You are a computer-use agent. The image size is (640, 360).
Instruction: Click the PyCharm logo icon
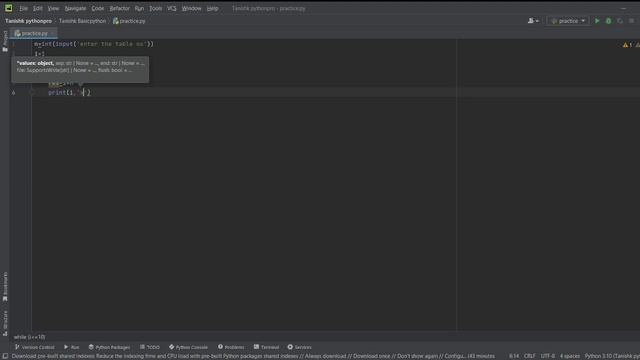pos(9,8)
